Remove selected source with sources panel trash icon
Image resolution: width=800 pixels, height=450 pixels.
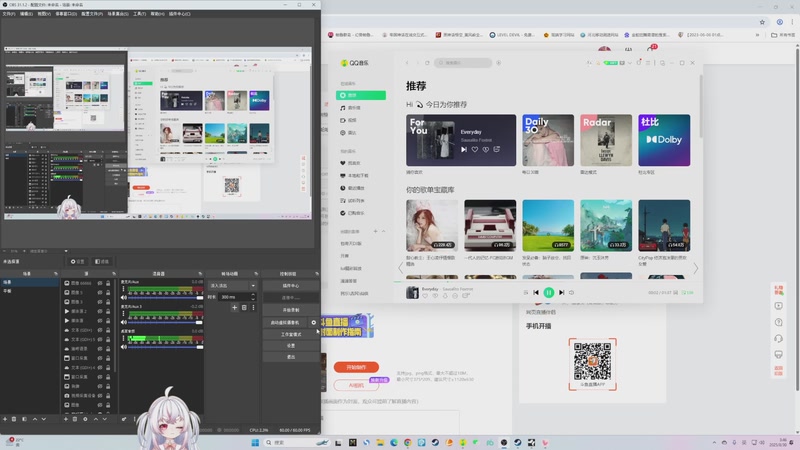point(75,419)
